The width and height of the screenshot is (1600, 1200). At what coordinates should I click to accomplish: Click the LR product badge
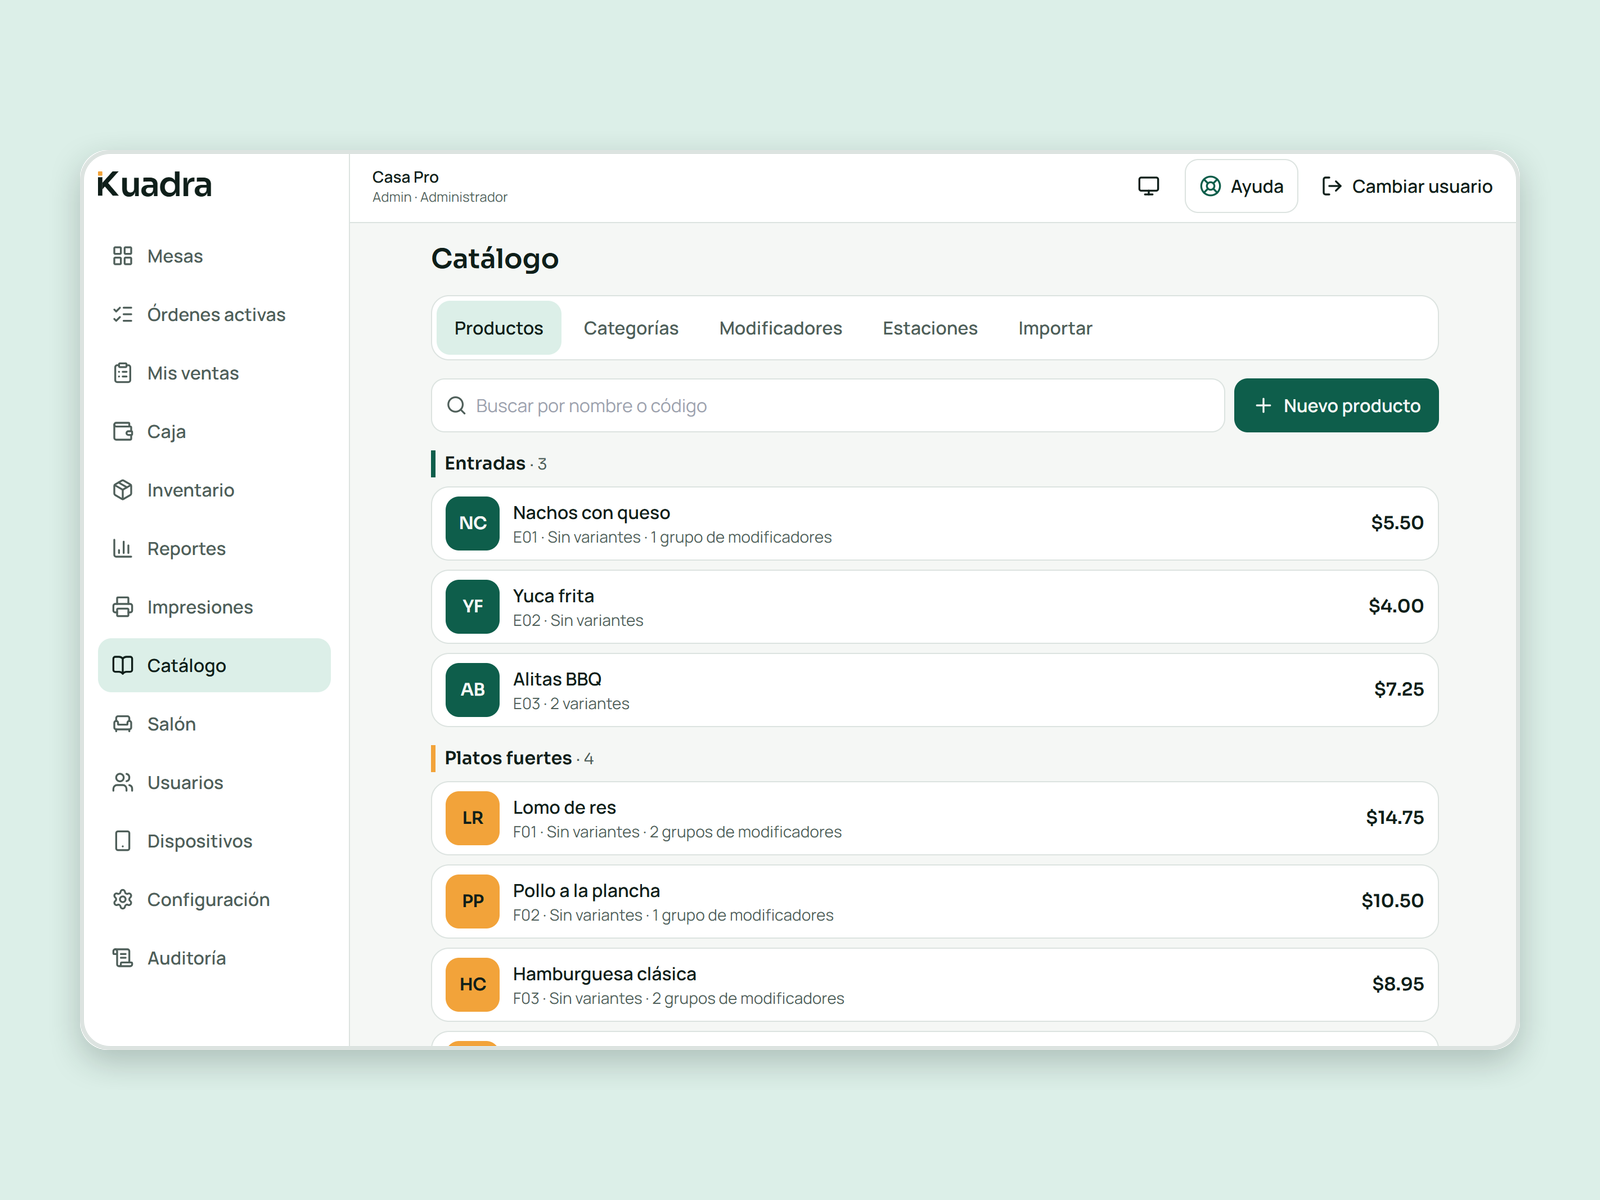tap(473, 818)
